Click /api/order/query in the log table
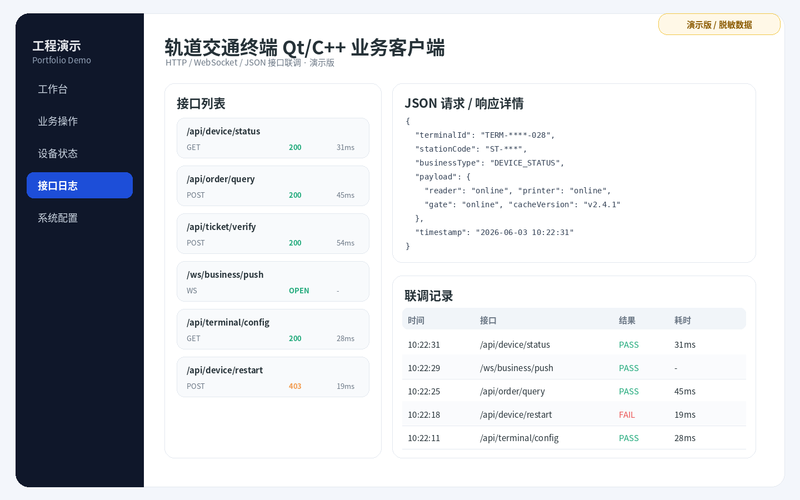Viewport: 800px width, 500px height. coord(512,391)
